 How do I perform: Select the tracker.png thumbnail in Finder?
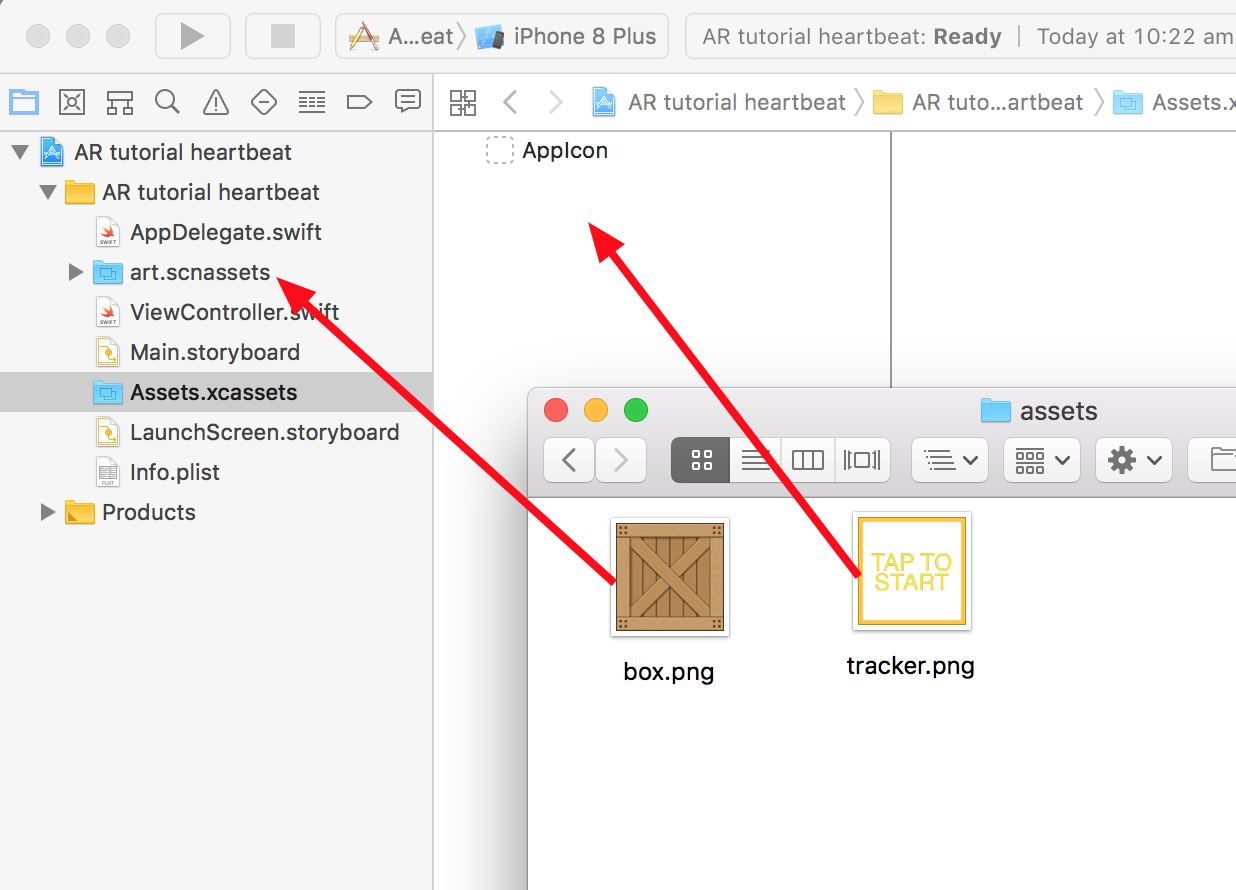coord(911,571)
